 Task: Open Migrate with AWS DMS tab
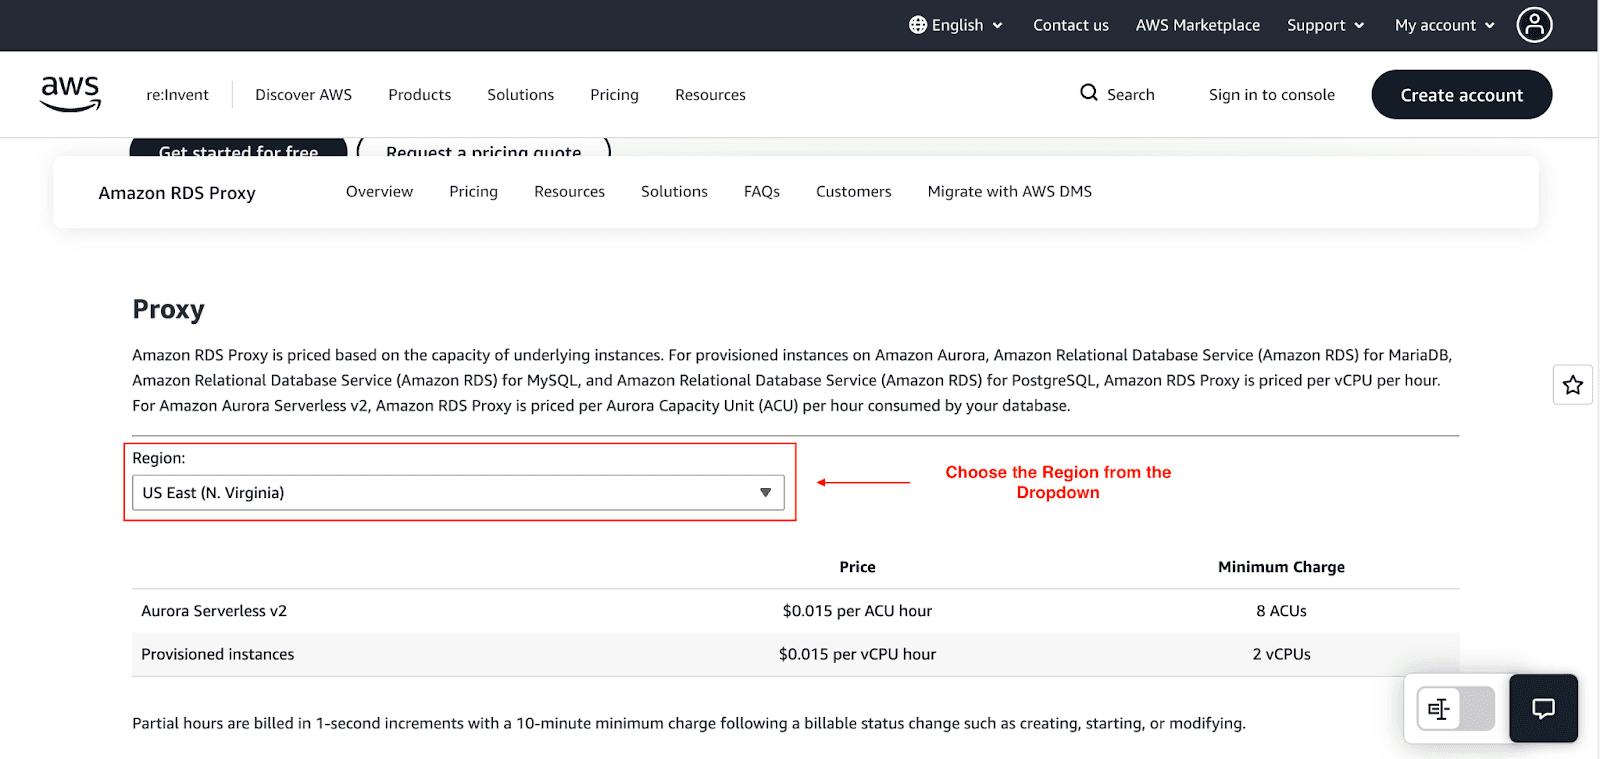(x=1010, y=192)
